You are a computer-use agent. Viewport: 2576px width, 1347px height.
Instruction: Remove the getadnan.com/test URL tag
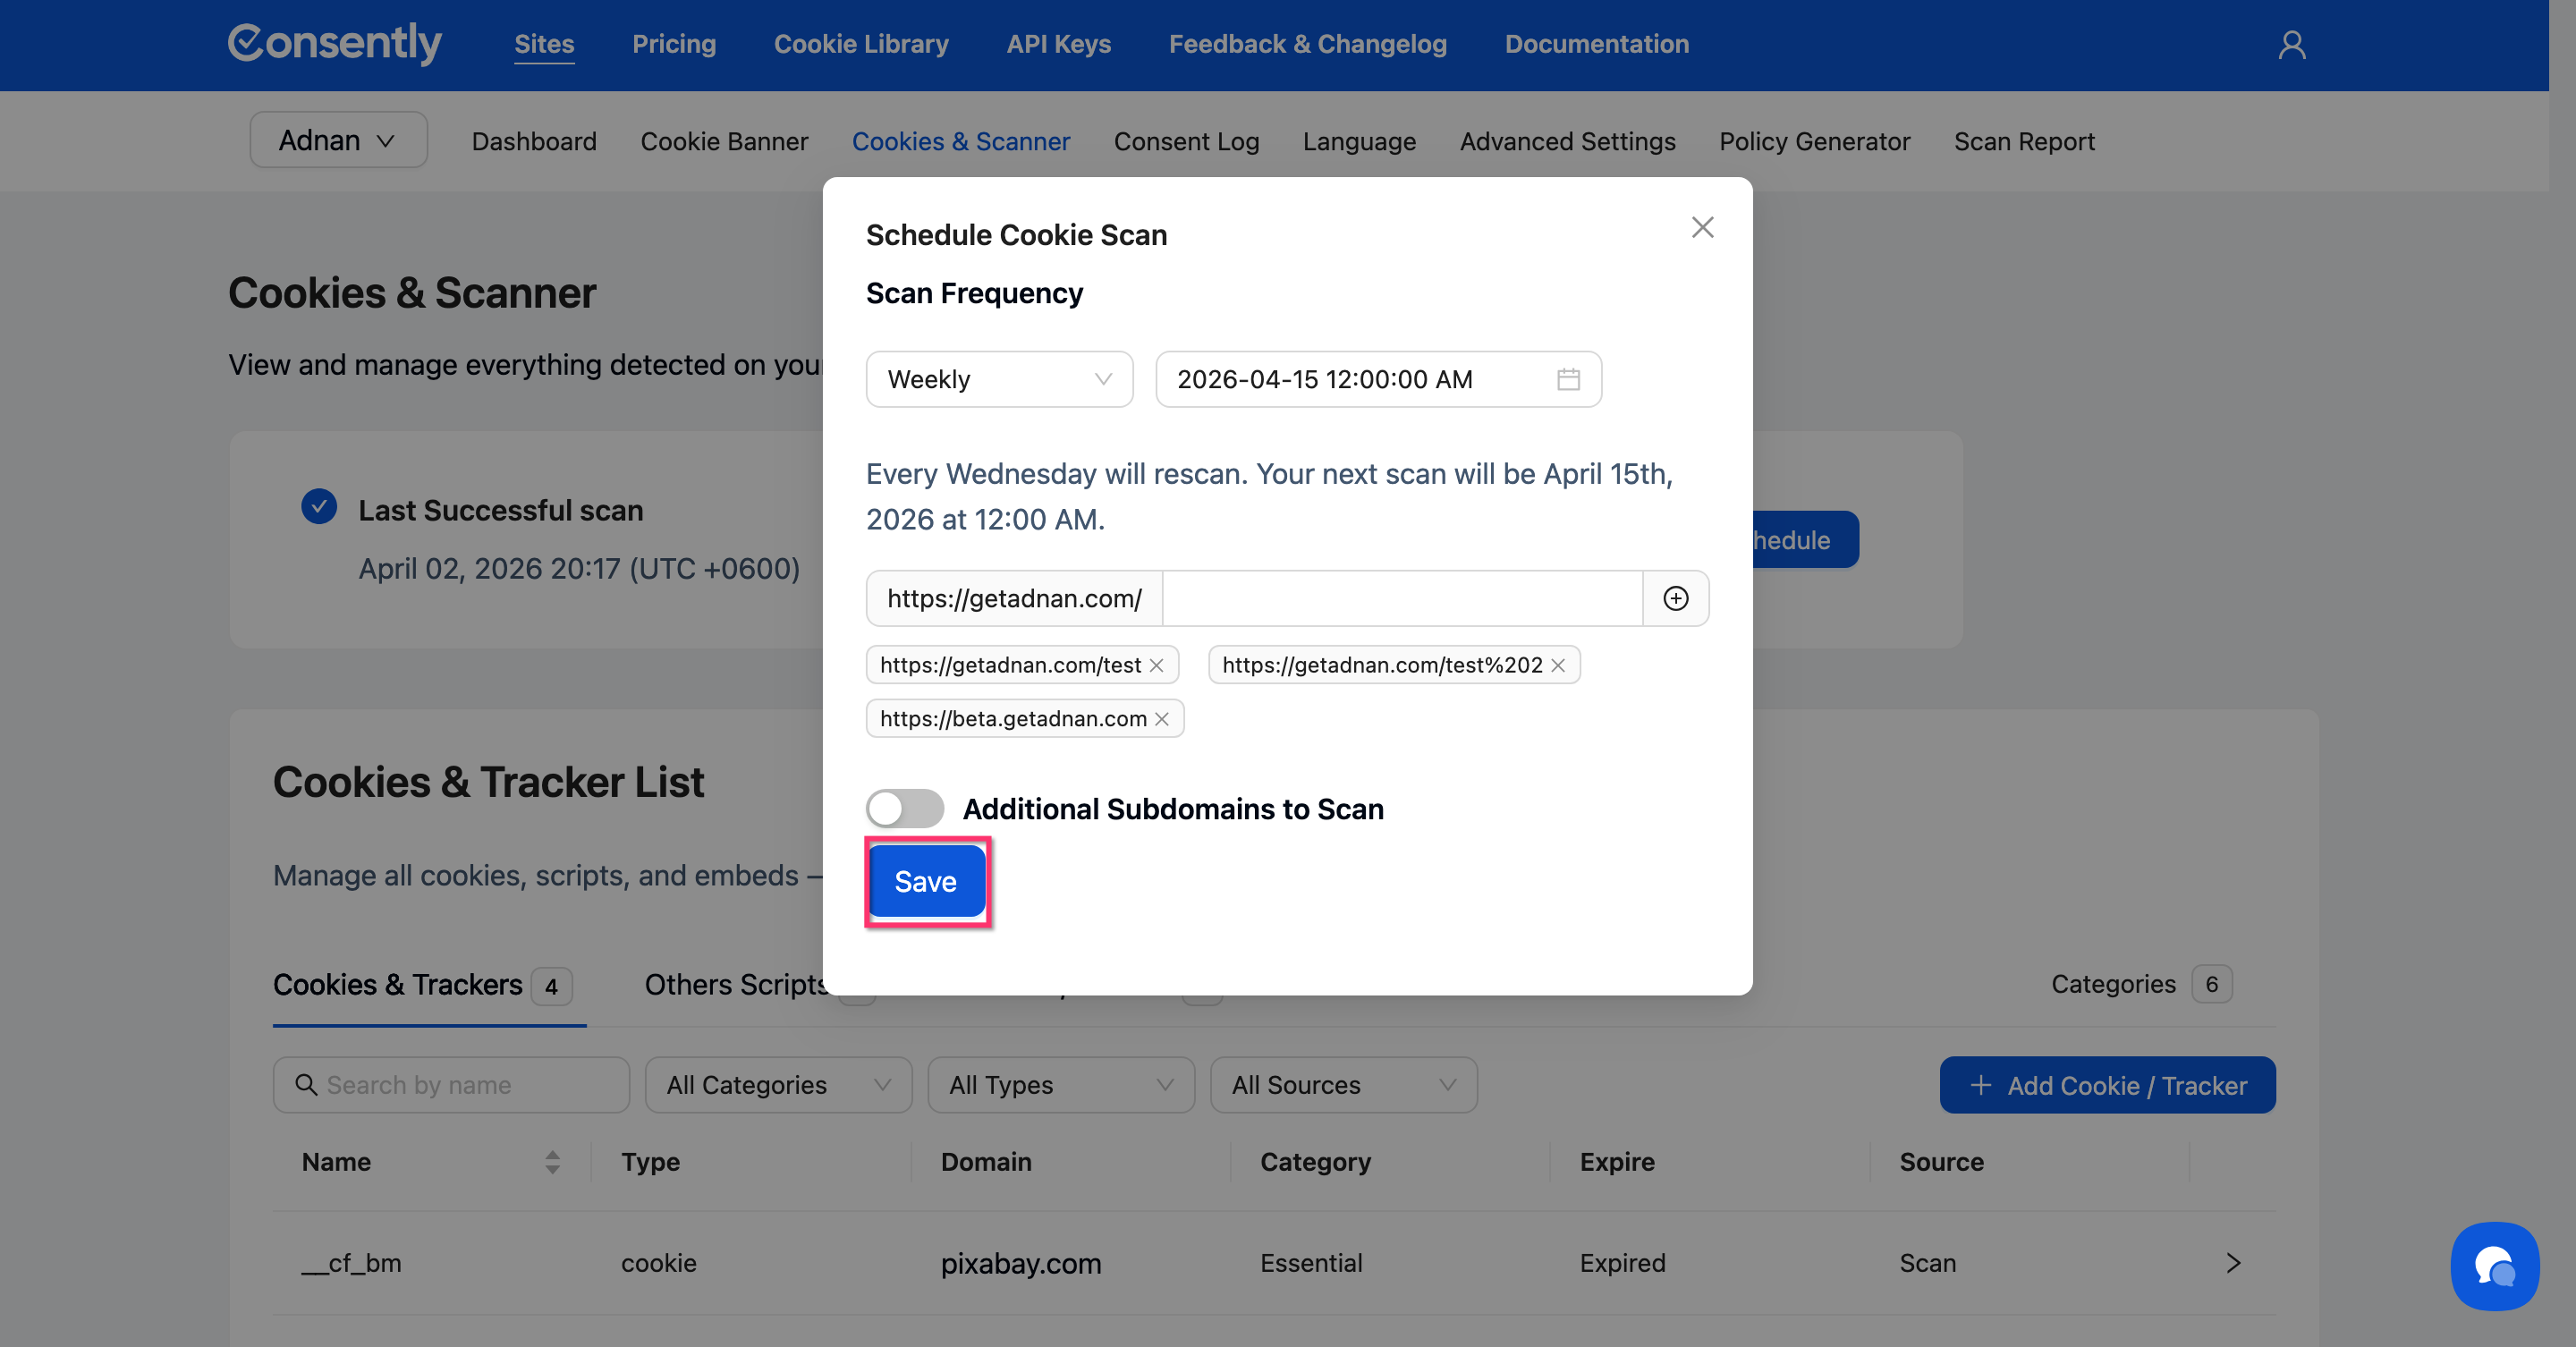[x=1157, y=665]
